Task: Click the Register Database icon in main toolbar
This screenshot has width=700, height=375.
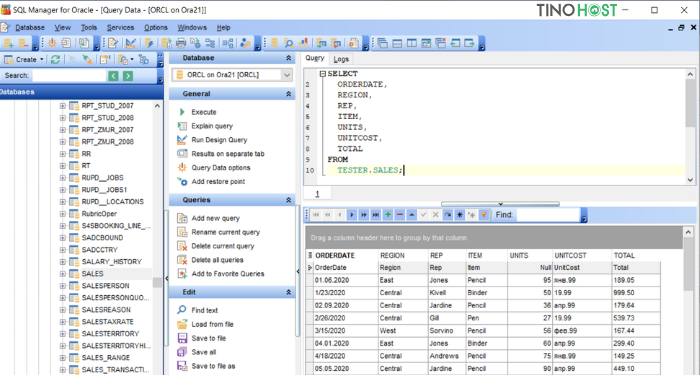Action: pyautogui.click(x=9, y=43)
